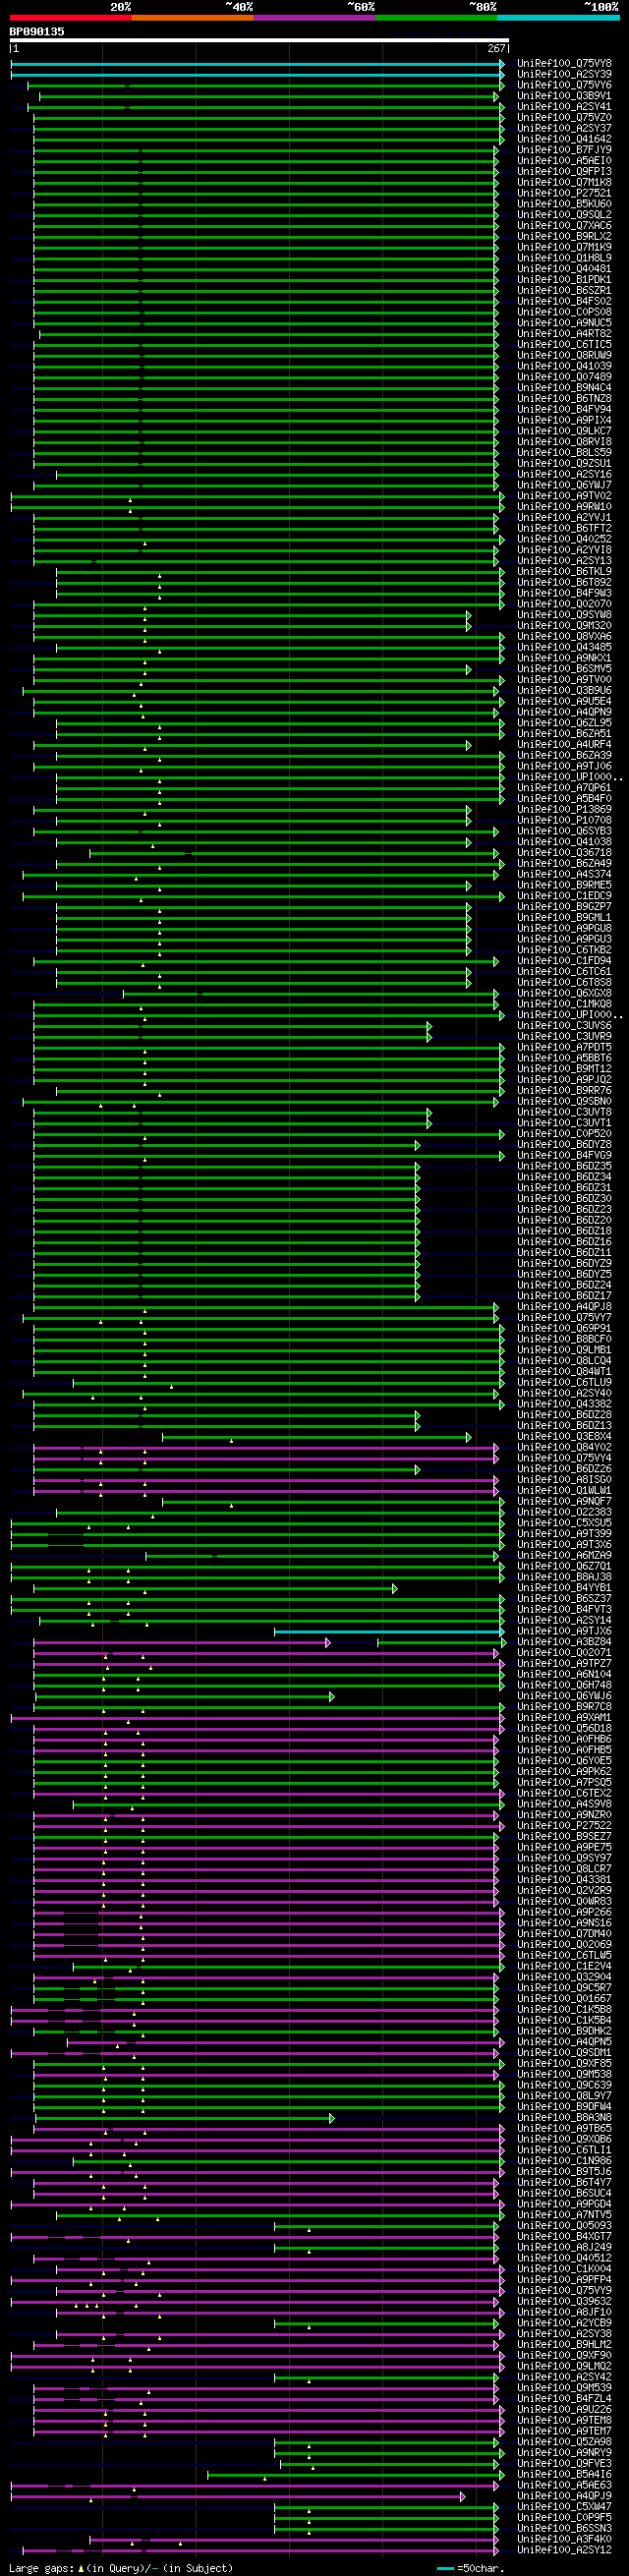Select label 'UniRef100_P27522'

click(x=564, y=1826)
